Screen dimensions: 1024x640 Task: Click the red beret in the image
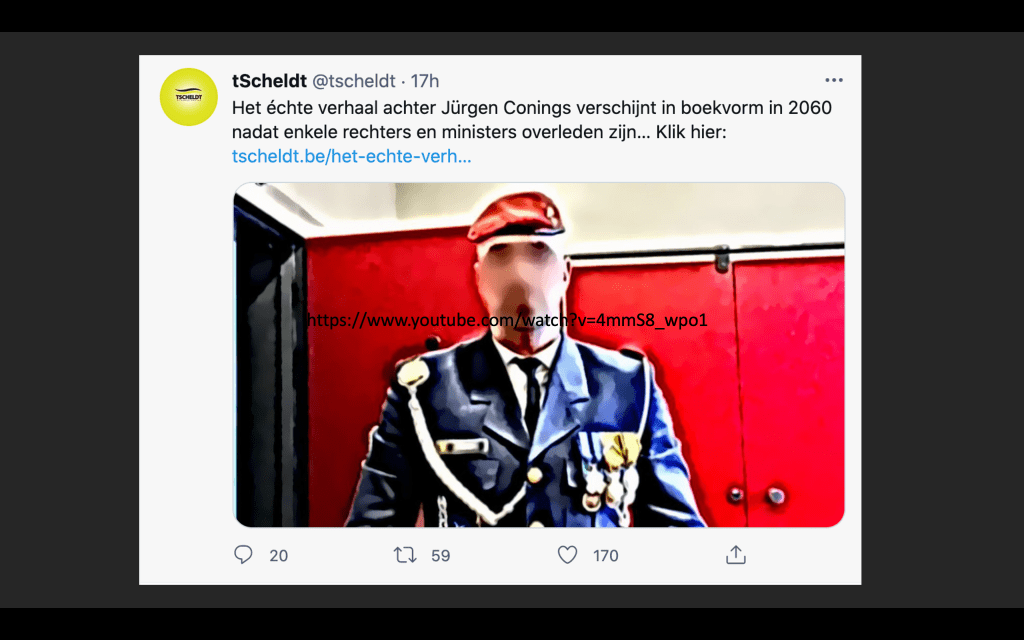tap(515, 216)
